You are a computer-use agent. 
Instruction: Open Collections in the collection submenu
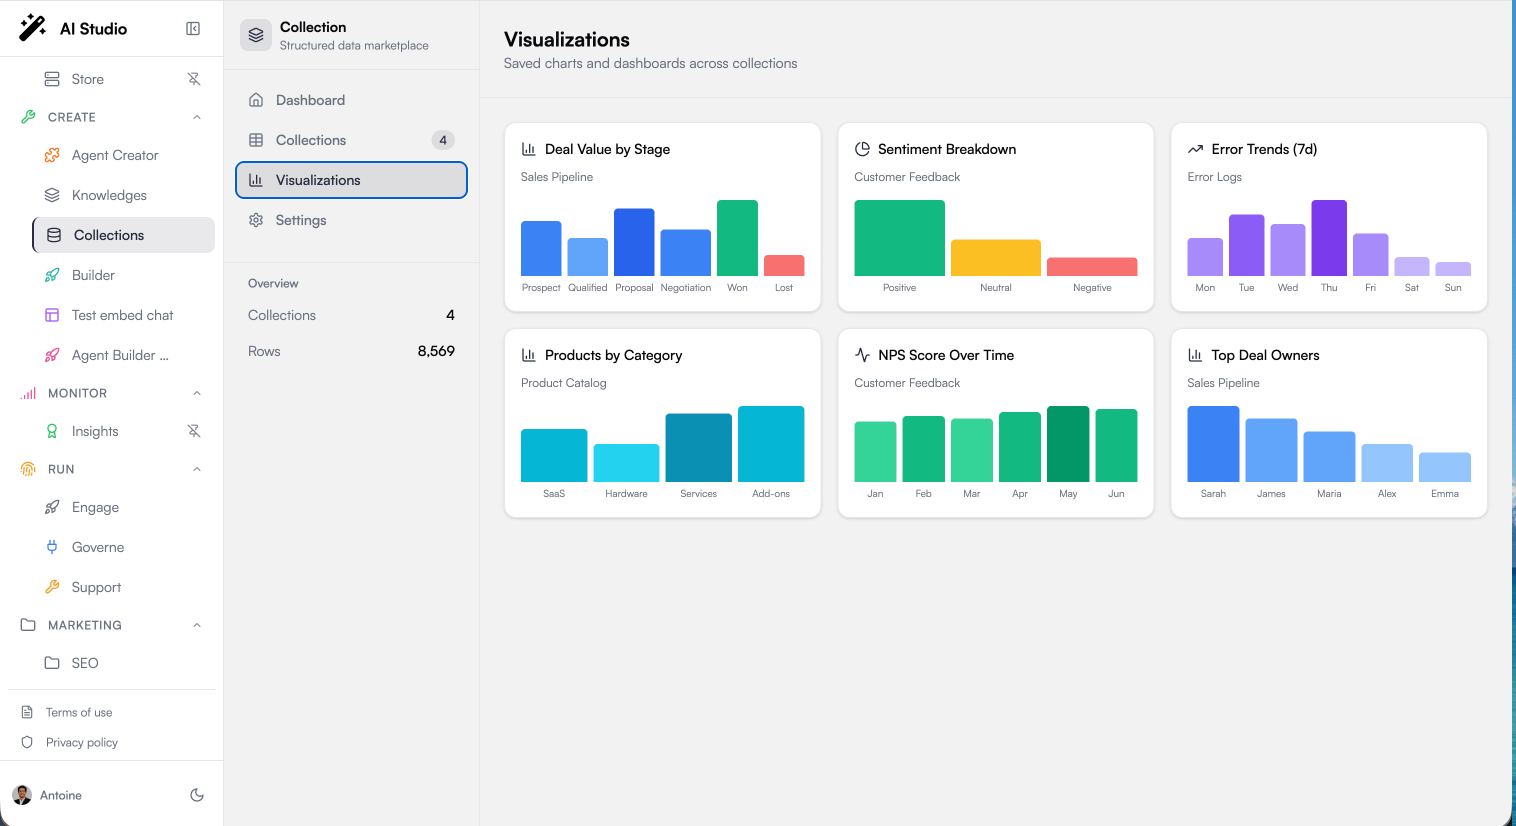[351, 140]
